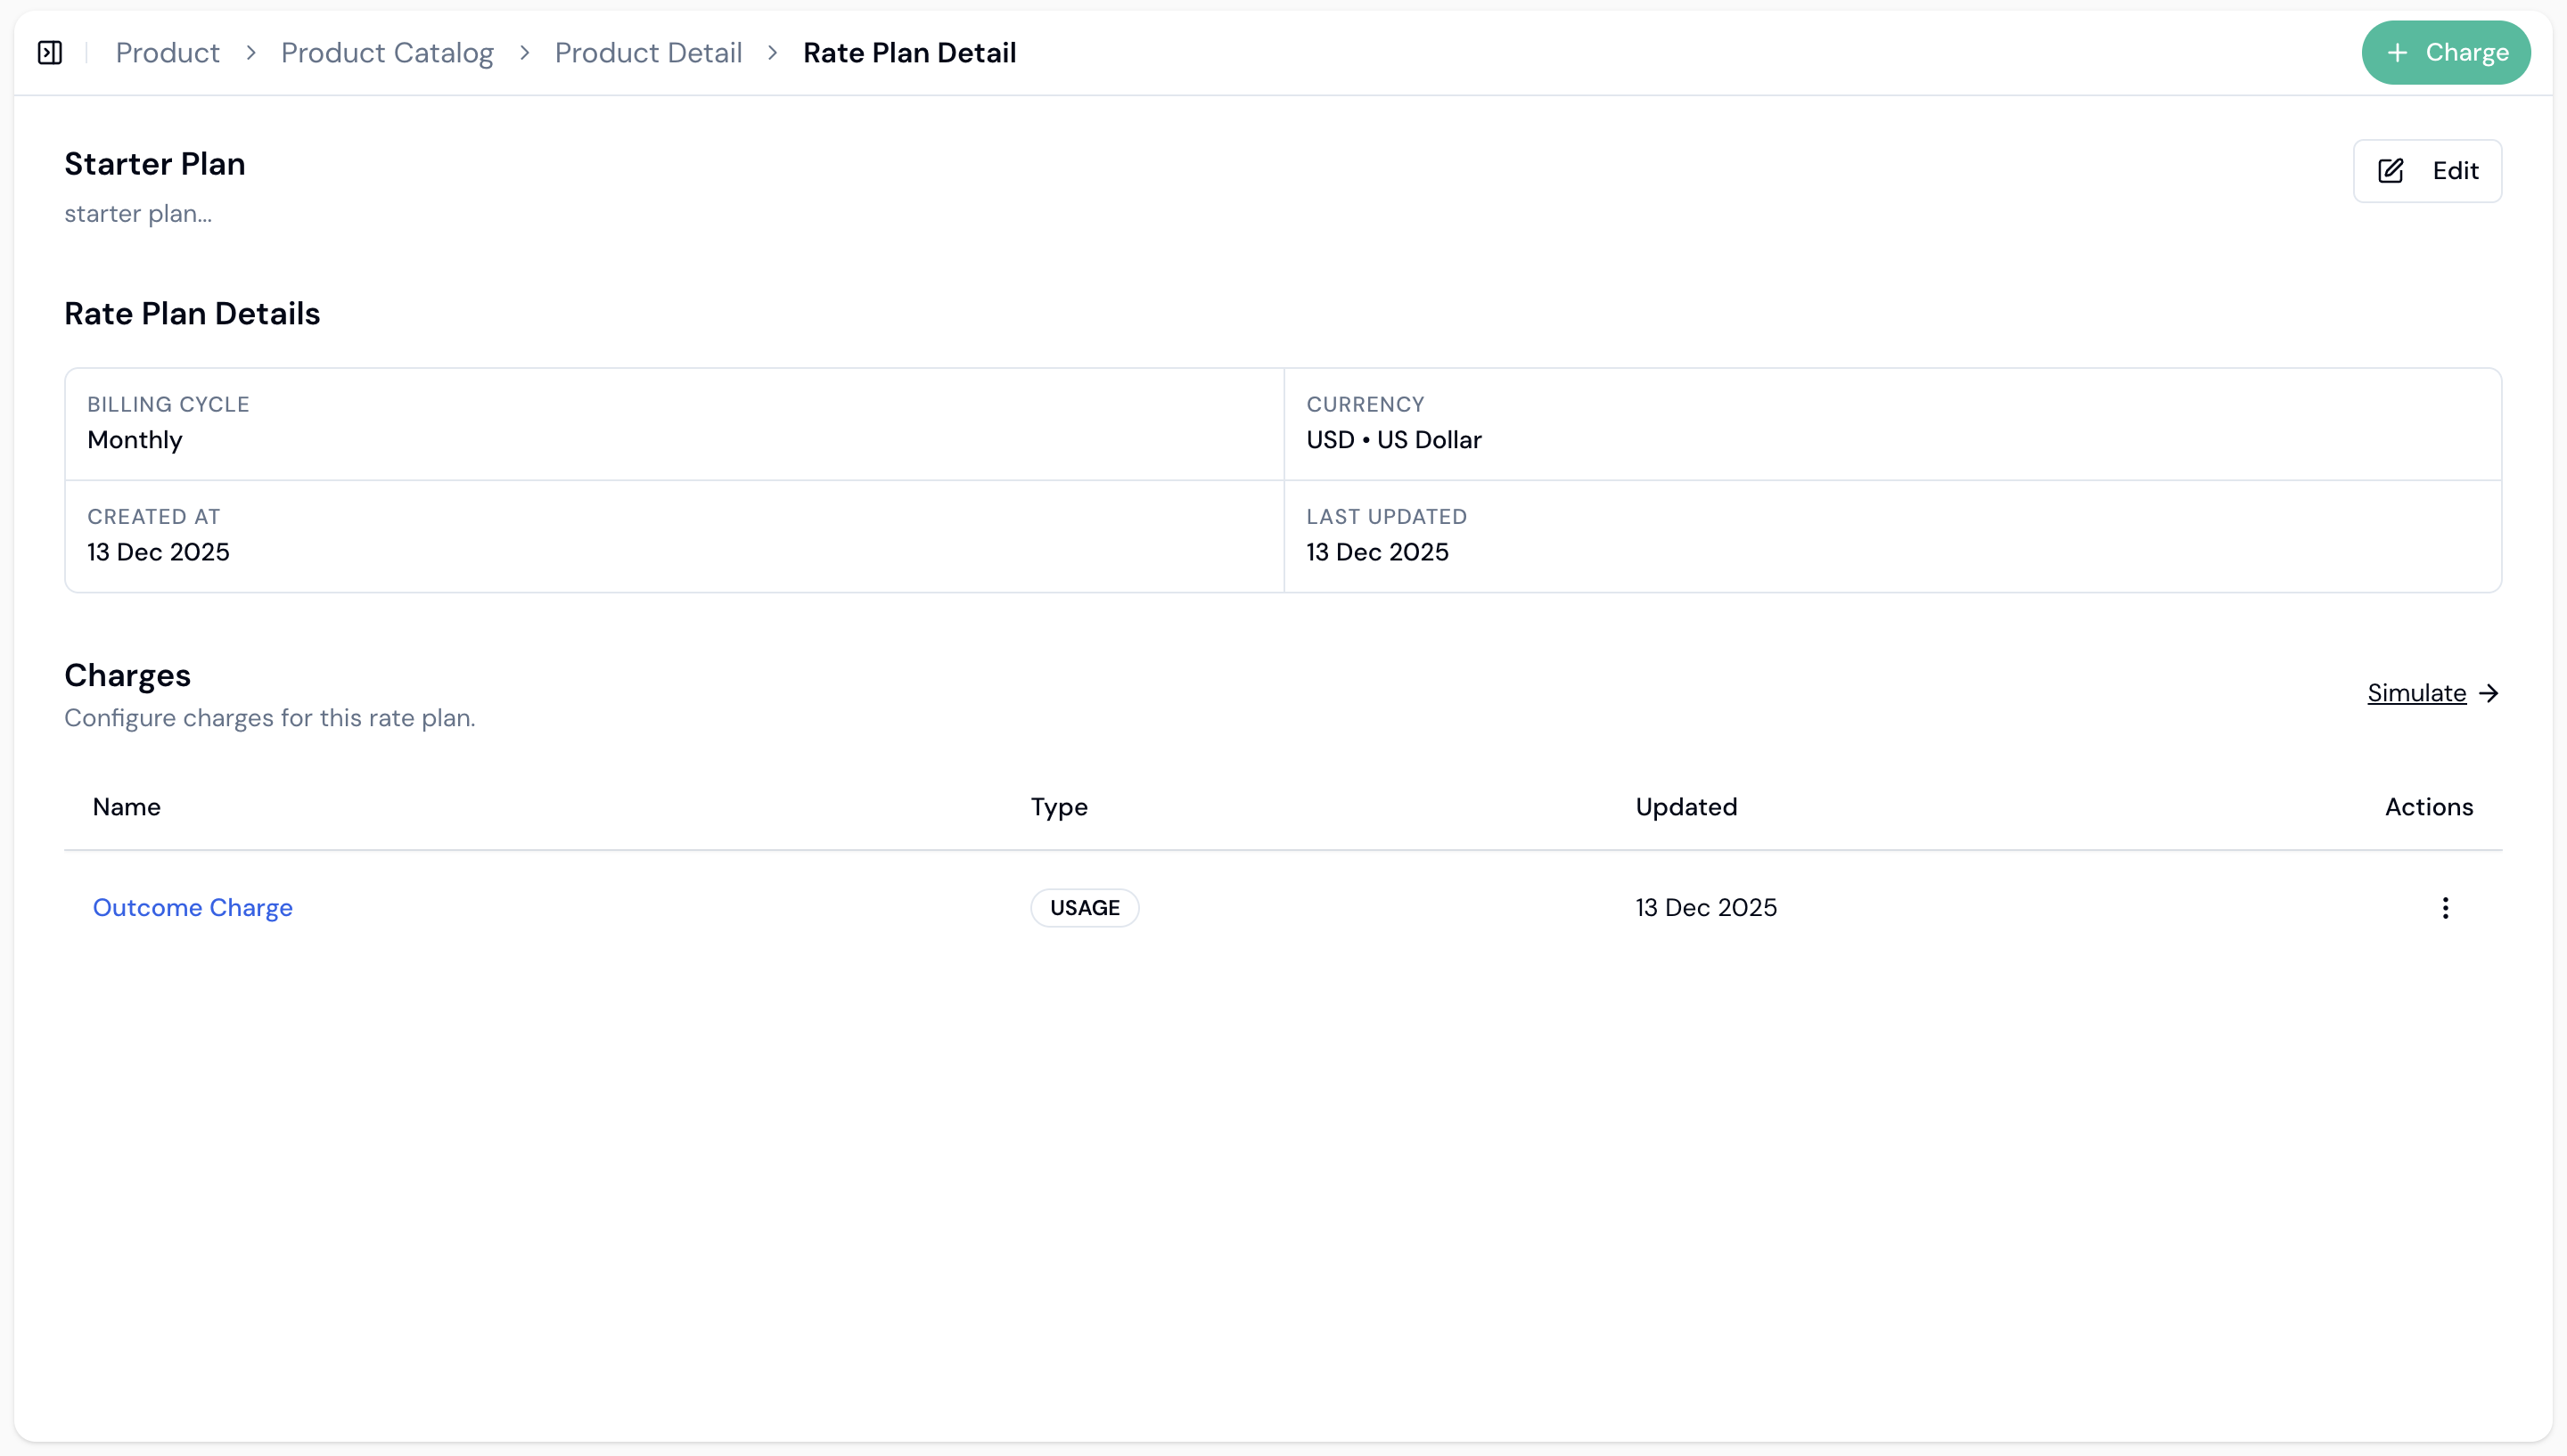2567x1456 pixels.
Task: Click the USAGE type badge on Outcome Charge
Action: point(1084,907)
